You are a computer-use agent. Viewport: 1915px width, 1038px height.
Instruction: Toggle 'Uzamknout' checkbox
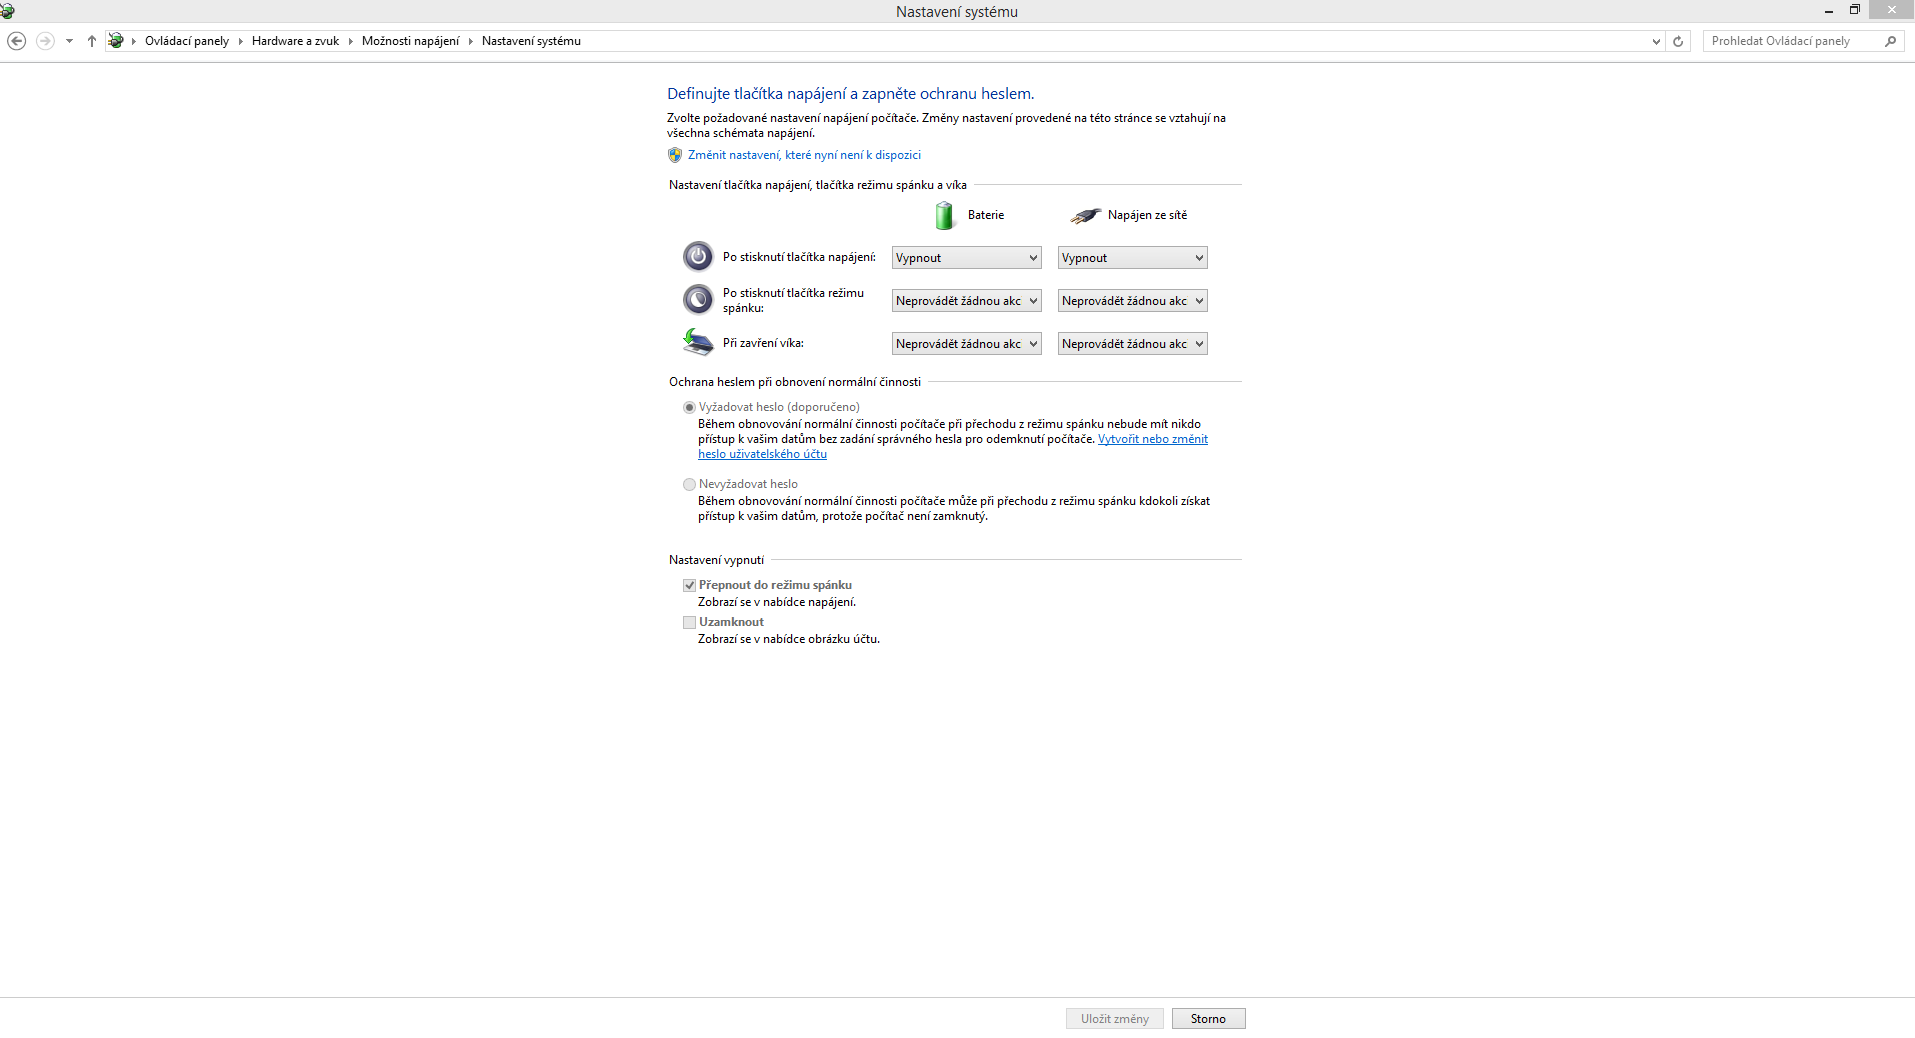[x=689, y=623]
